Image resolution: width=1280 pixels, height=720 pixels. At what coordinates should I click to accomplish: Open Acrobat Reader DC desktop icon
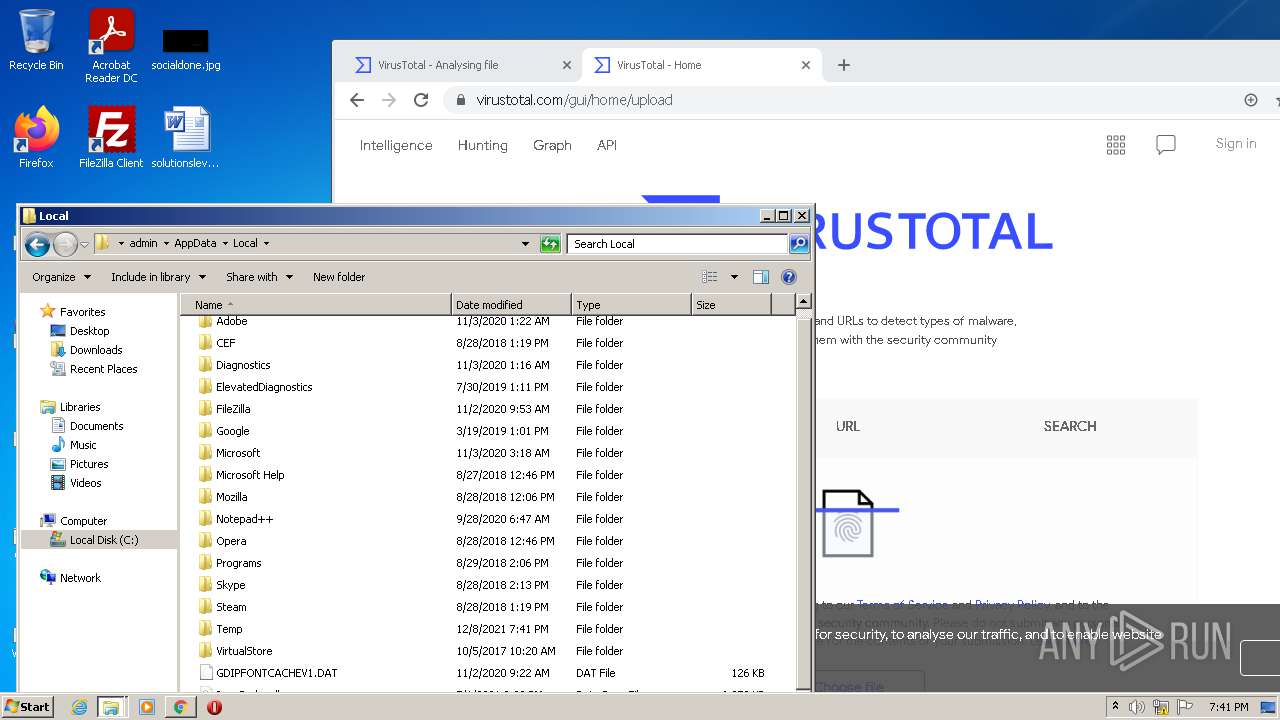111,45
